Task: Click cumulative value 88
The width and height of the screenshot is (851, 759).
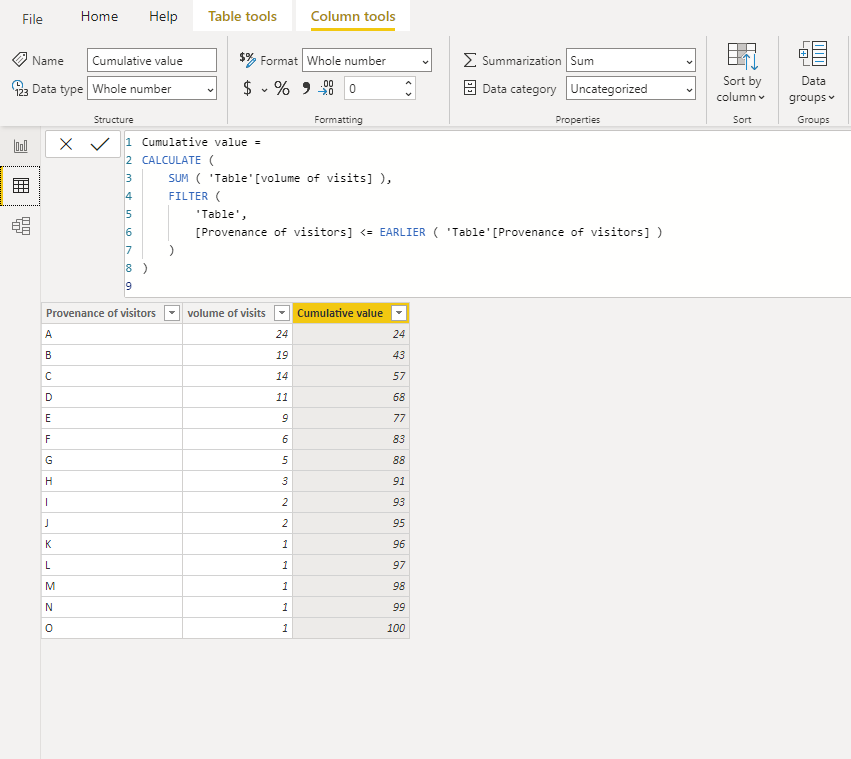Action: (x=351, y=460)
